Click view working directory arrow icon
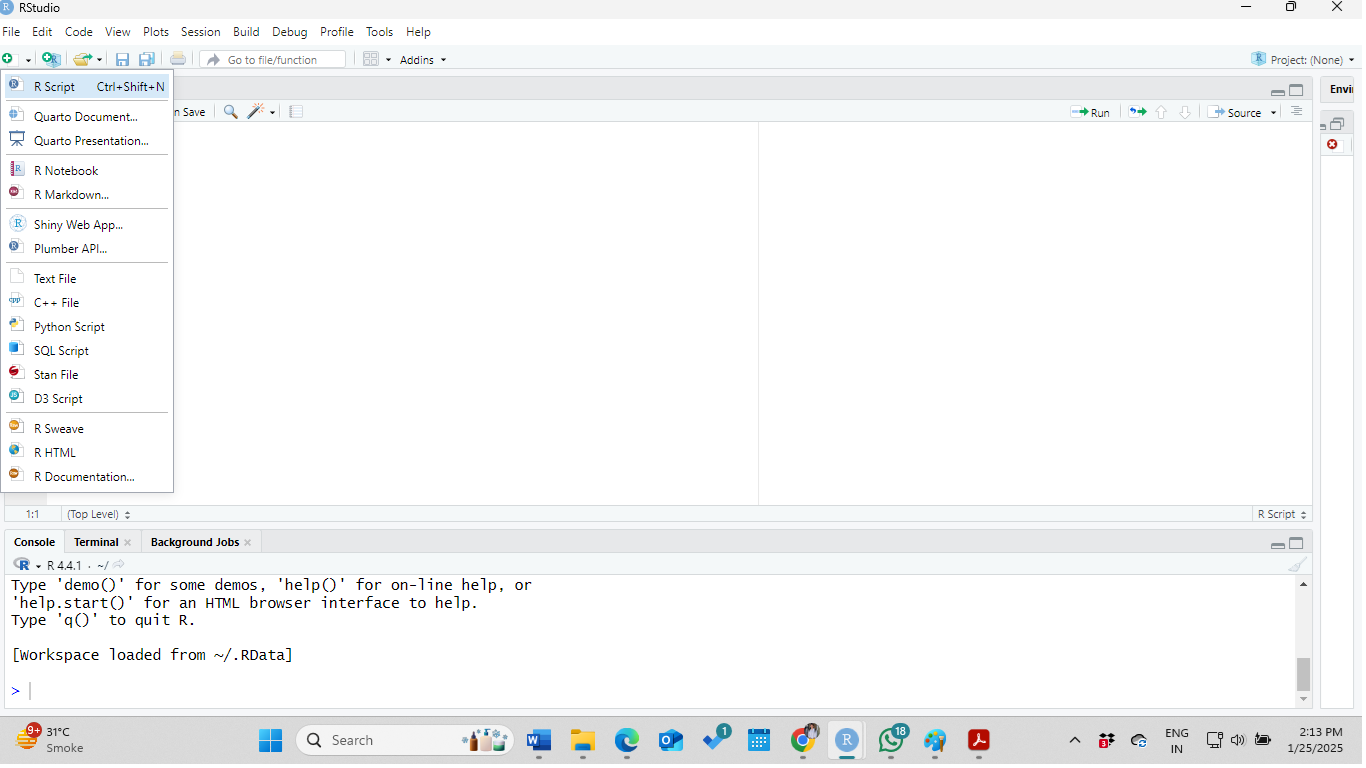This screenshot has width=1366, height=768. tap(118, 565)
